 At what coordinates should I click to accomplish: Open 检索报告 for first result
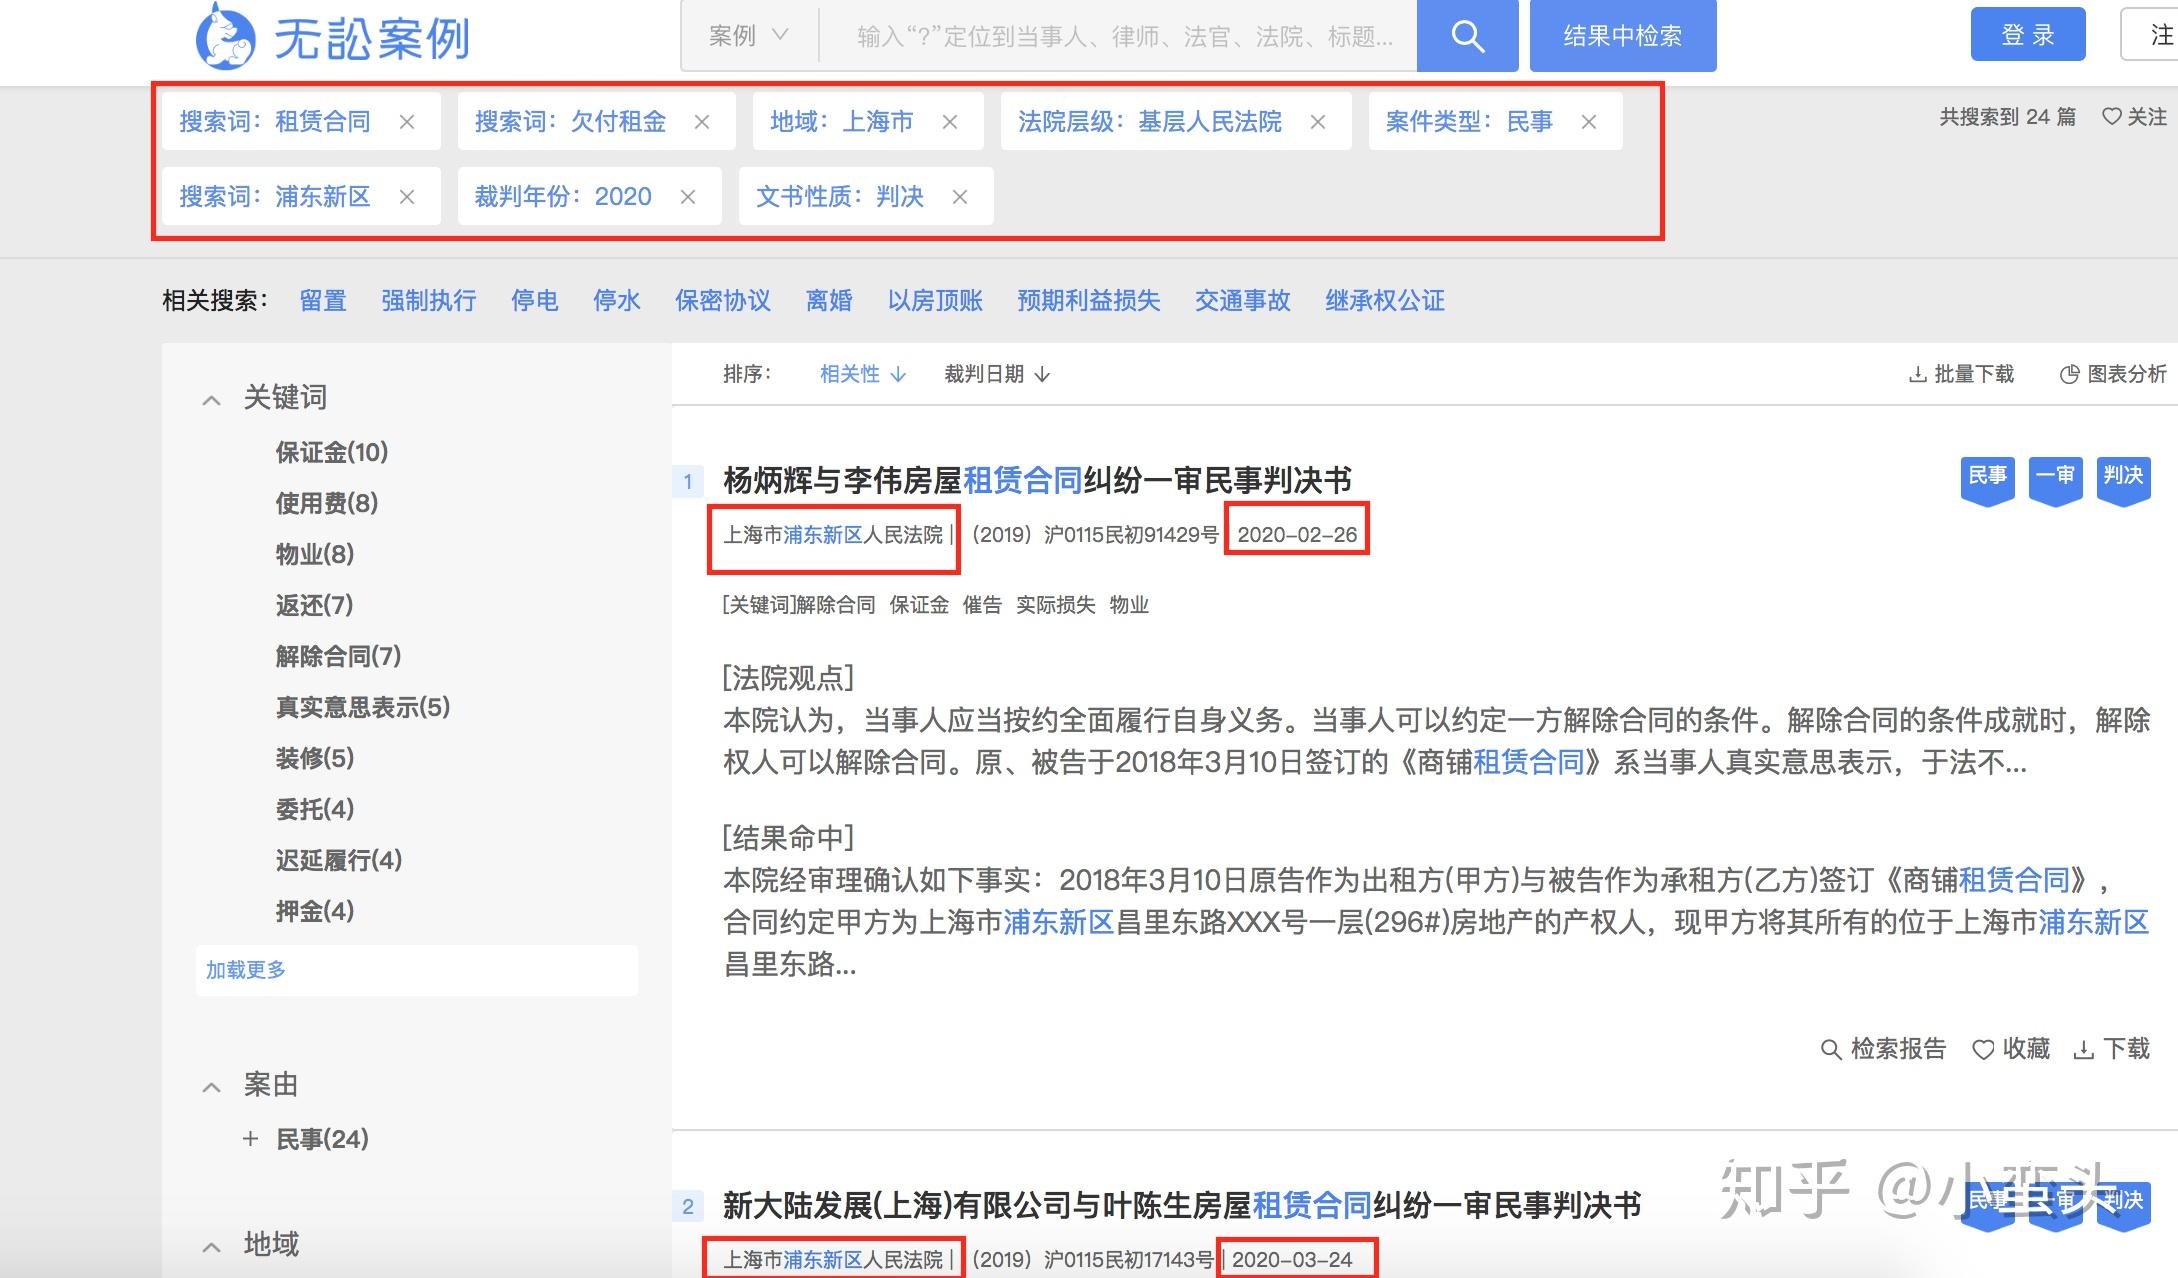(1883, 1049)
